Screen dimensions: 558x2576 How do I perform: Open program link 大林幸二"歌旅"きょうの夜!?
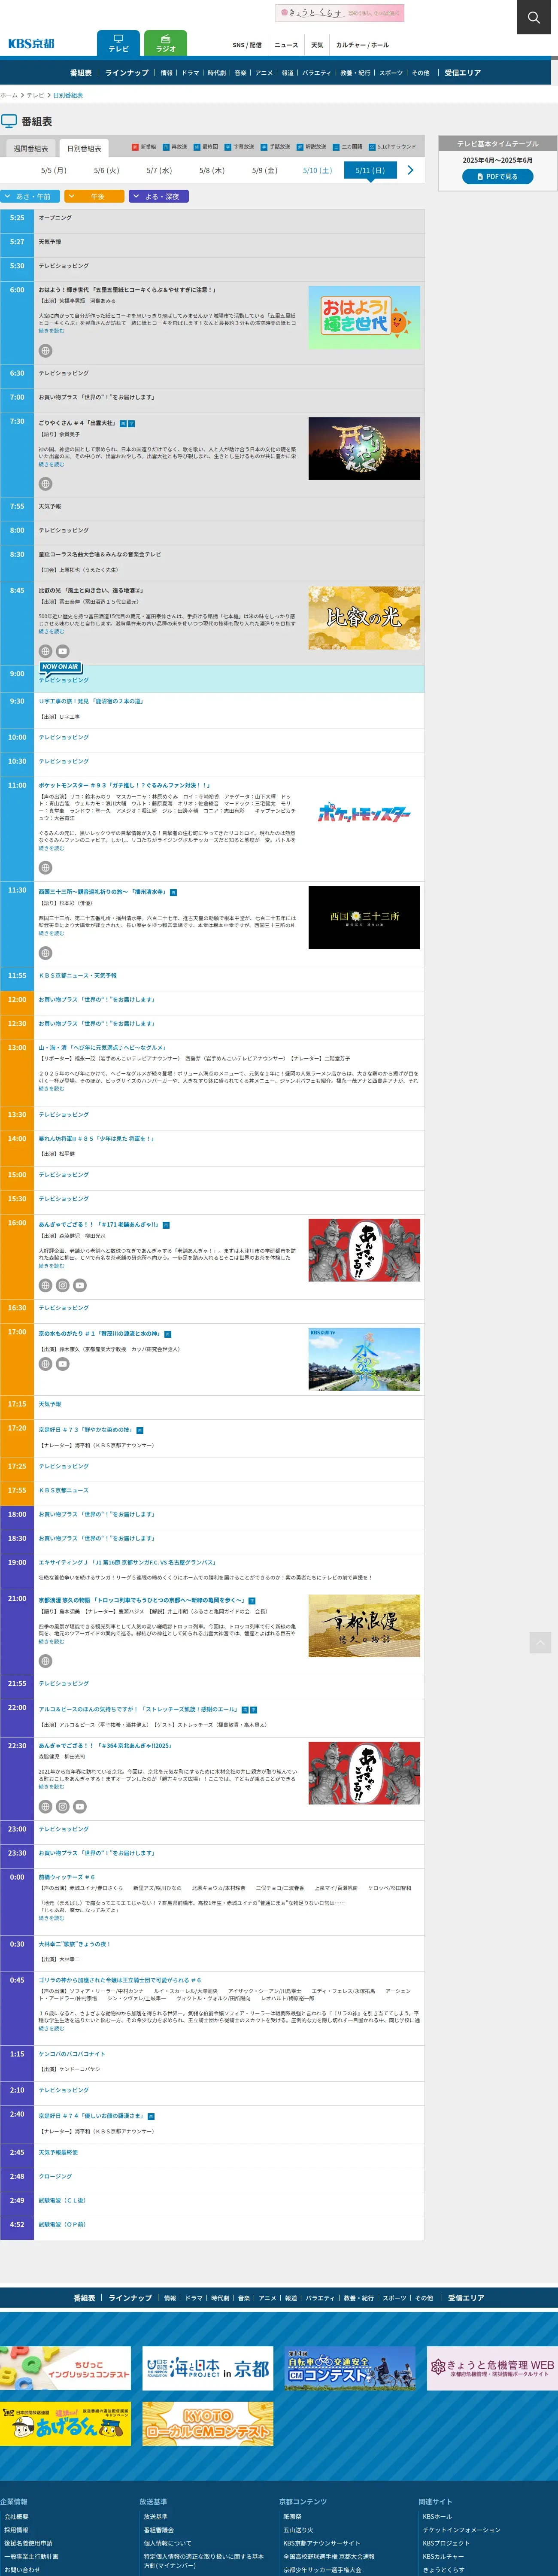[75, 1944]
